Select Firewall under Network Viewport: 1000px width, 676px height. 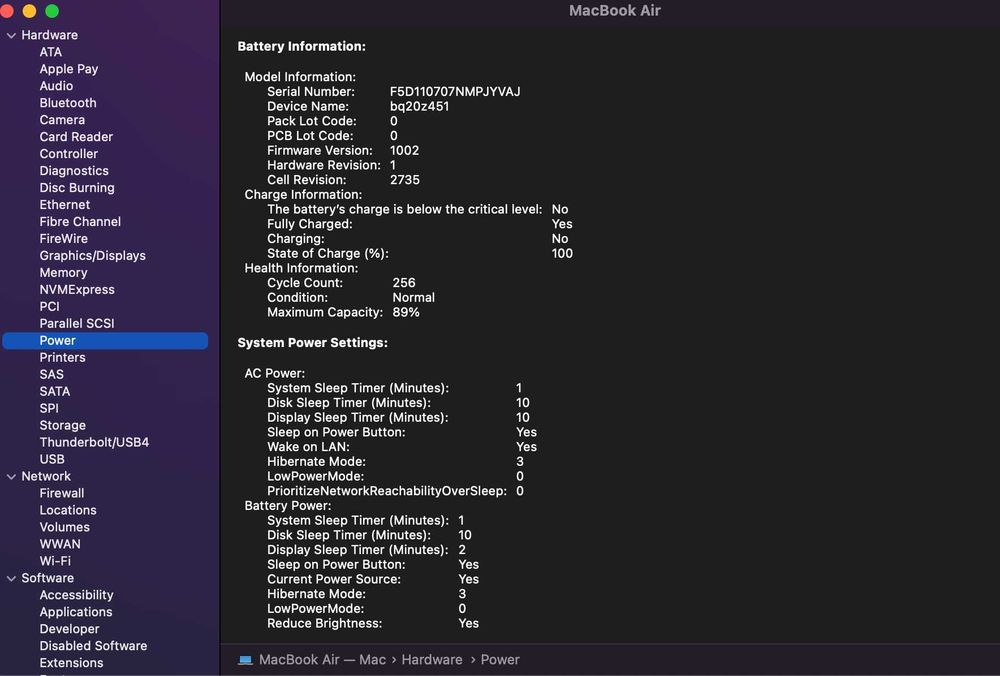(62, 493)
